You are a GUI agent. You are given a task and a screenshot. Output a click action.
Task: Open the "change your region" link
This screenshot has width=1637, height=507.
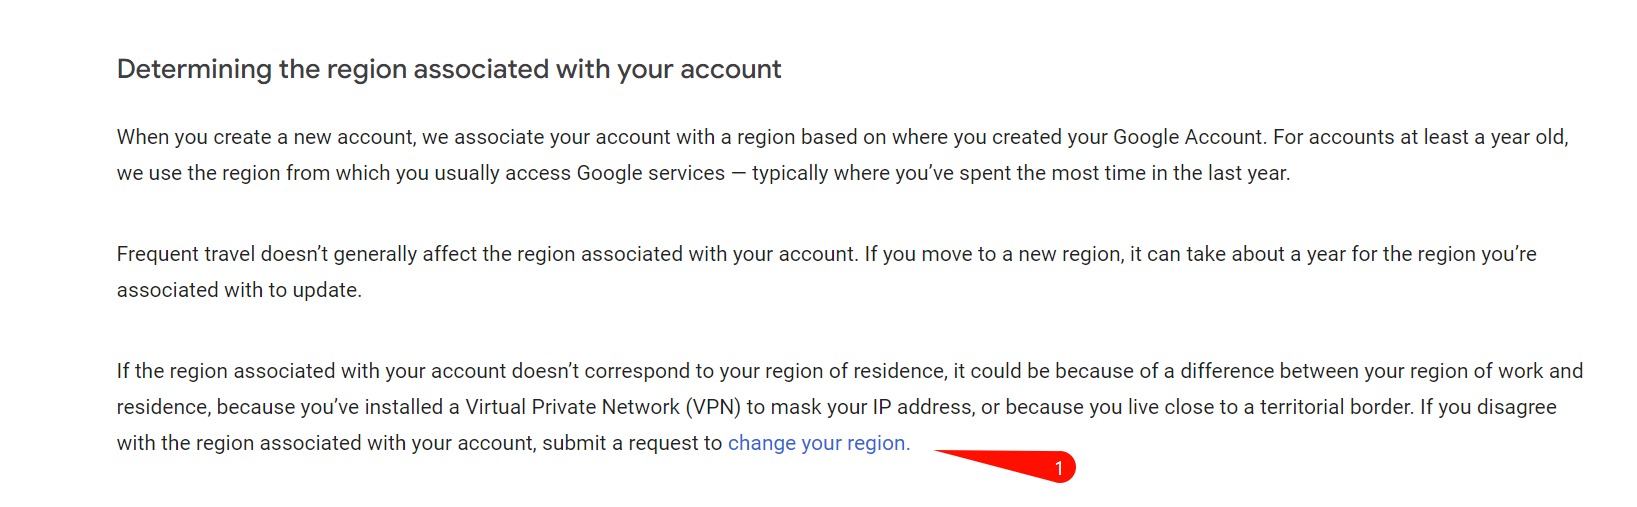point(818,443)
